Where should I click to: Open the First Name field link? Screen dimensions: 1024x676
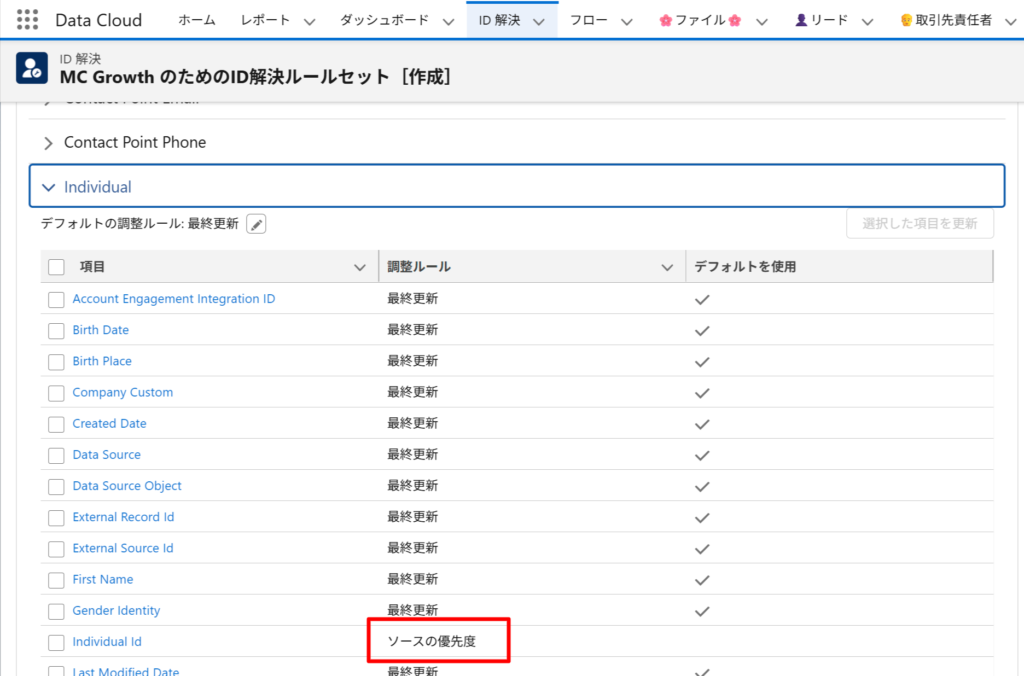tap(103, 579)
